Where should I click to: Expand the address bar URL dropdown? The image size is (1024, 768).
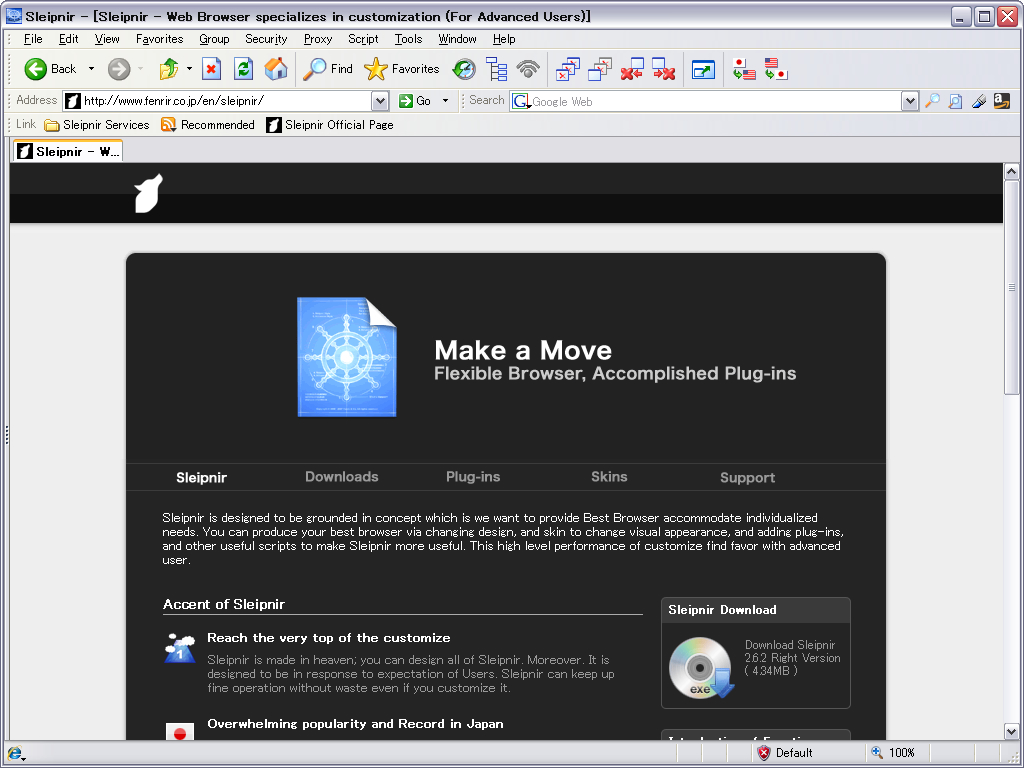point(380,101)
